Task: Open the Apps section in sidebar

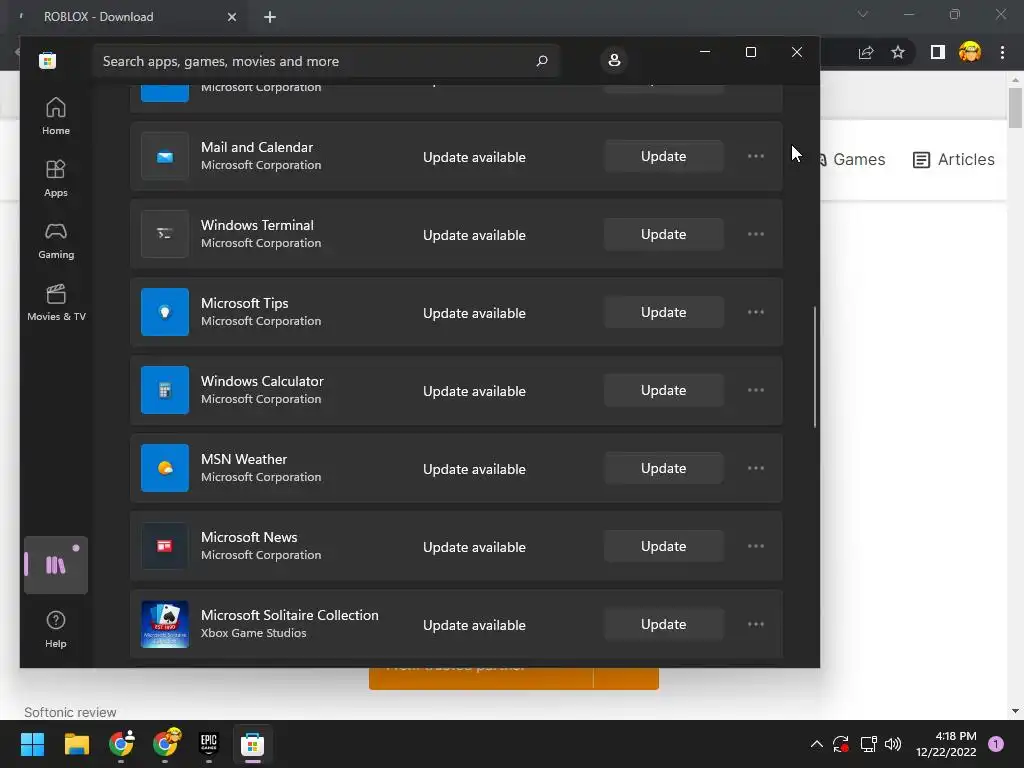Action: (x=56, y=178)
